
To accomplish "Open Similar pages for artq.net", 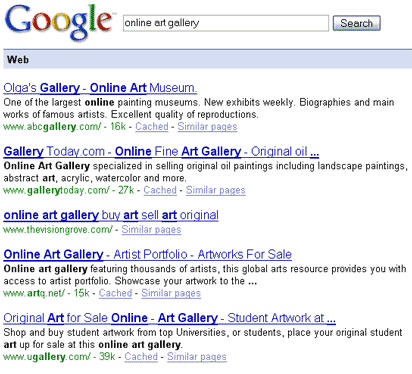I will [x=171, y=293].
